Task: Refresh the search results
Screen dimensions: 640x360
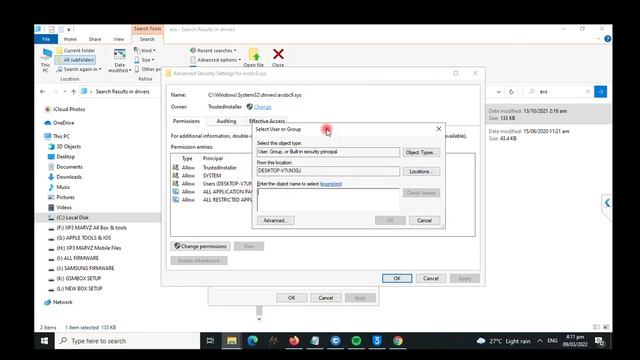Action: (511, 92)
